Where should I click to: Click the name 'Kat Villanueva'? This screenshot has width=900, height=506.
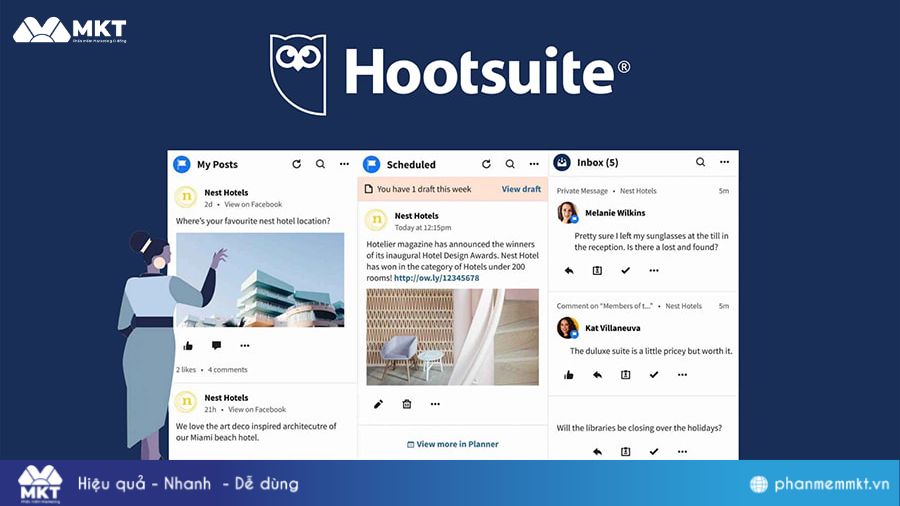click(x=612, y=328)
